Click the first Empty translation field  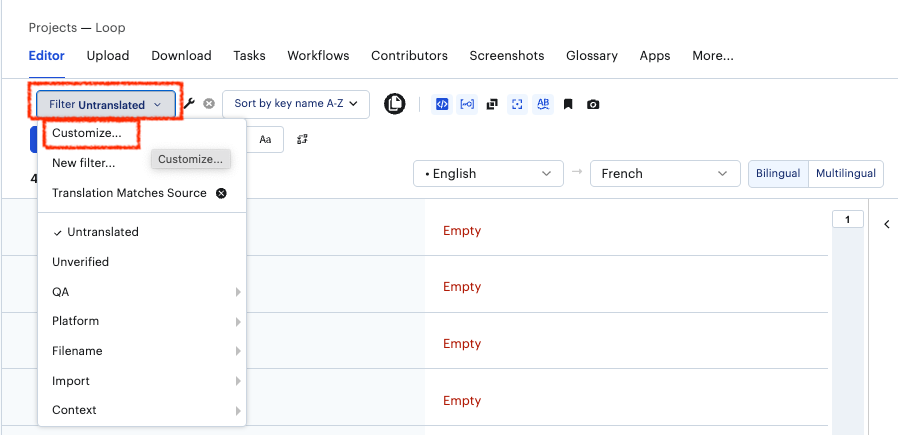(x=462, y=231)
